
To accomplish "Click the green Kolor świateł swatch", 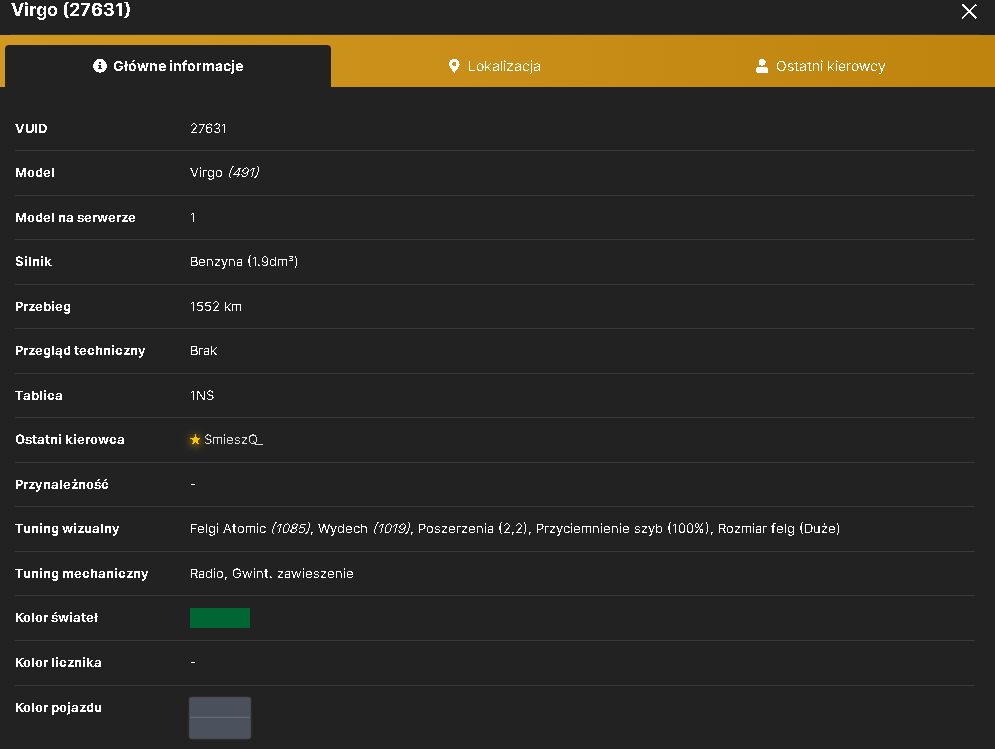I will point(220,618).
